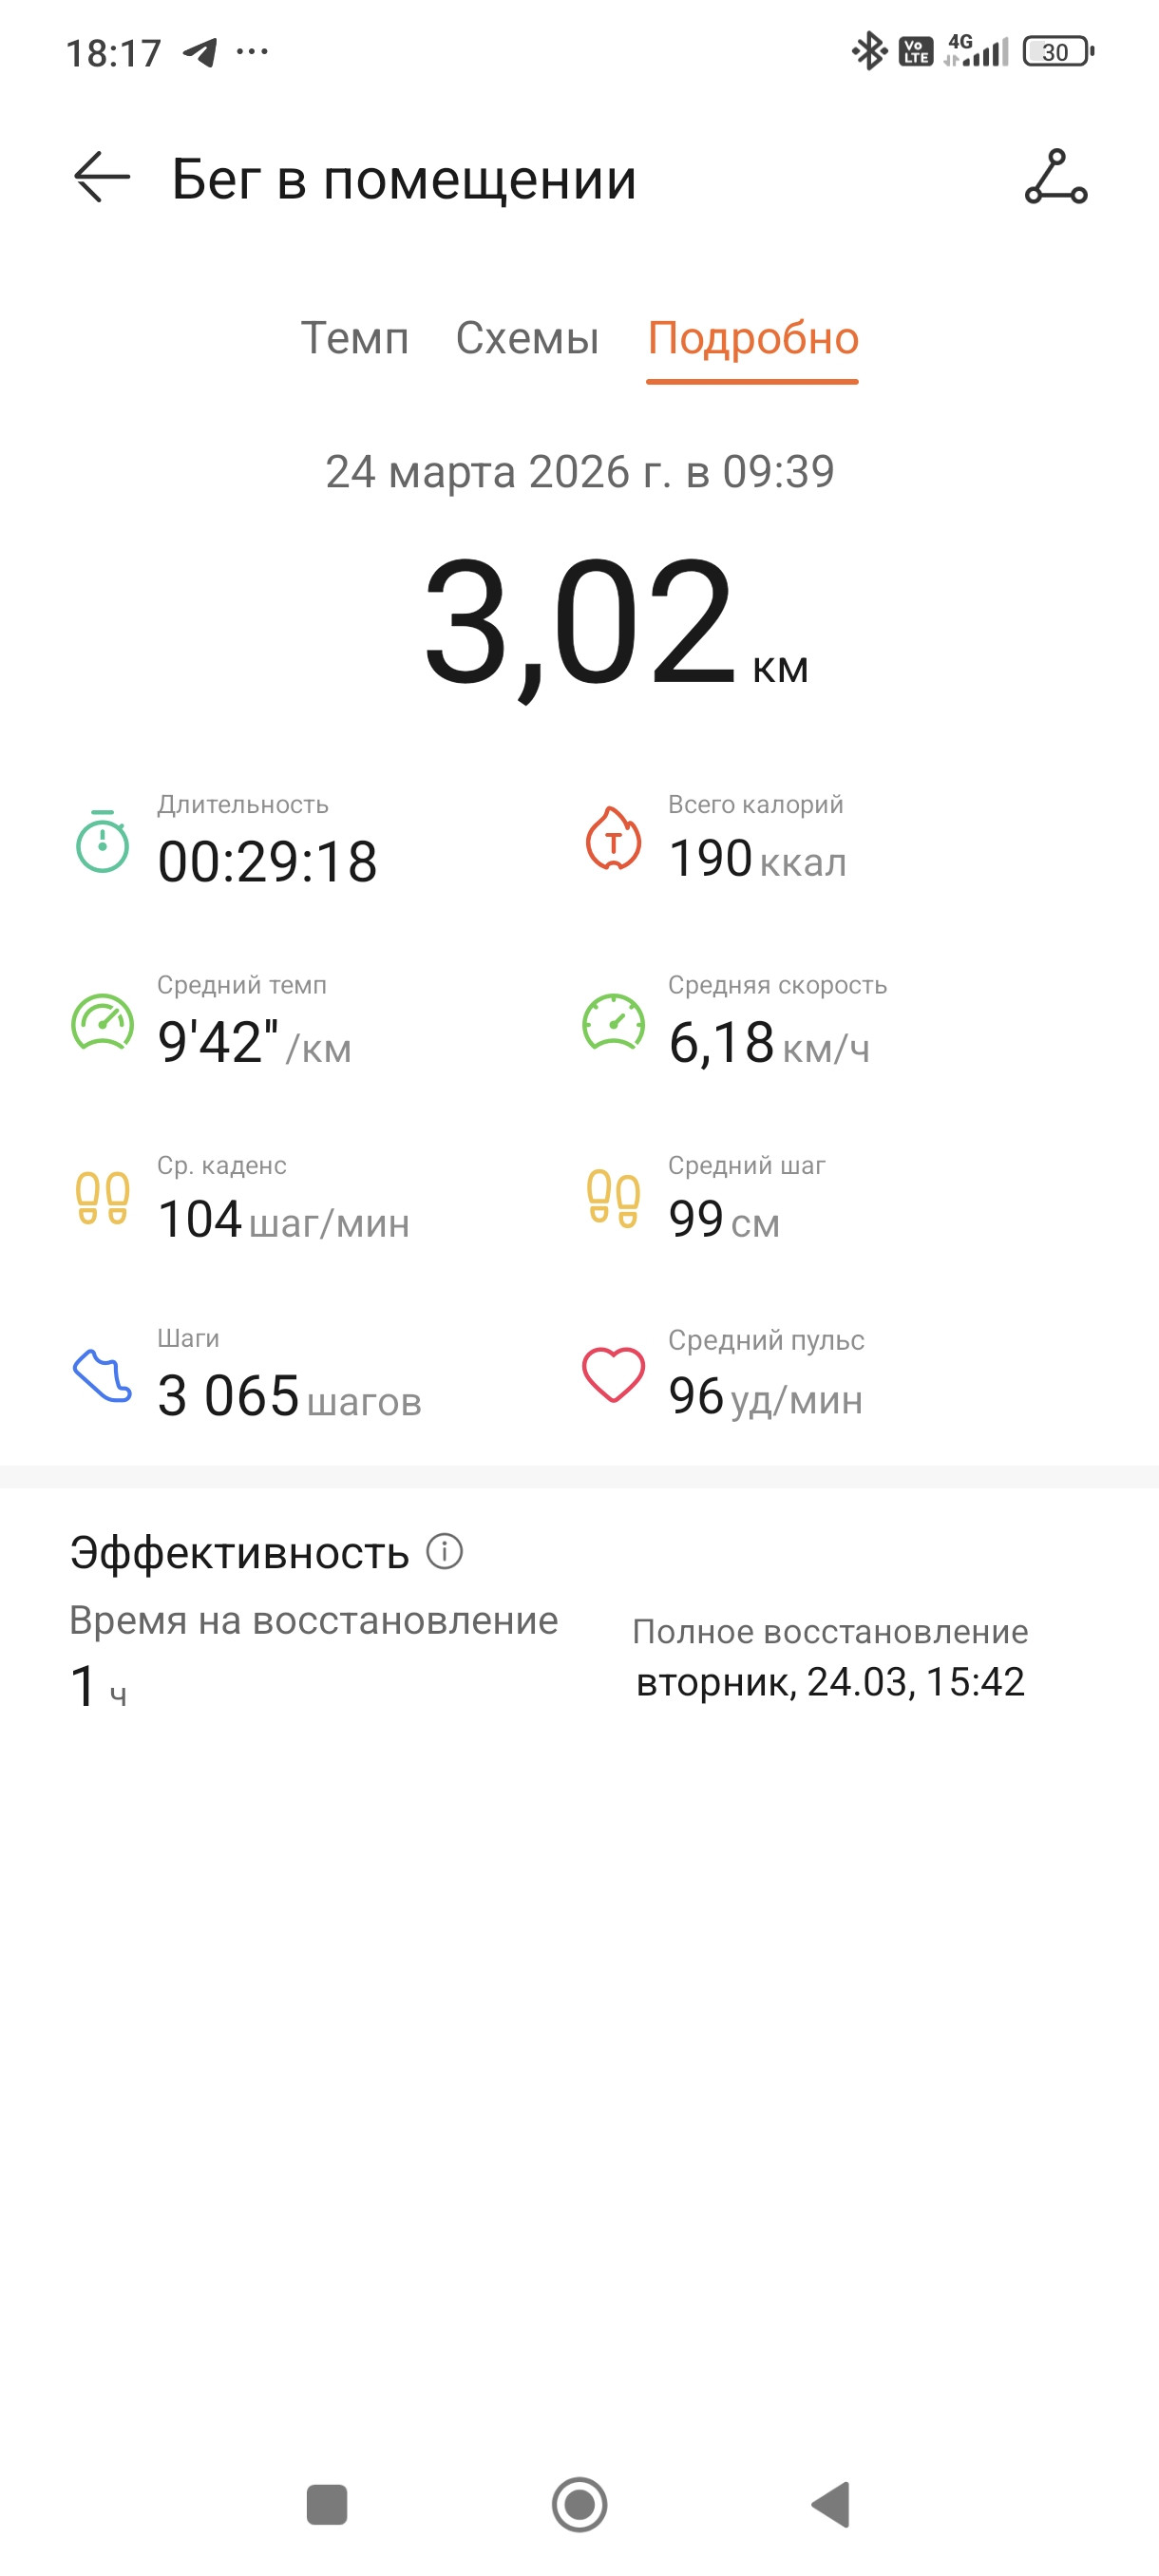Screen dimensions: 1159x2576
Task: Open the Эффективность info icon
Action: tap(444, 1552)
